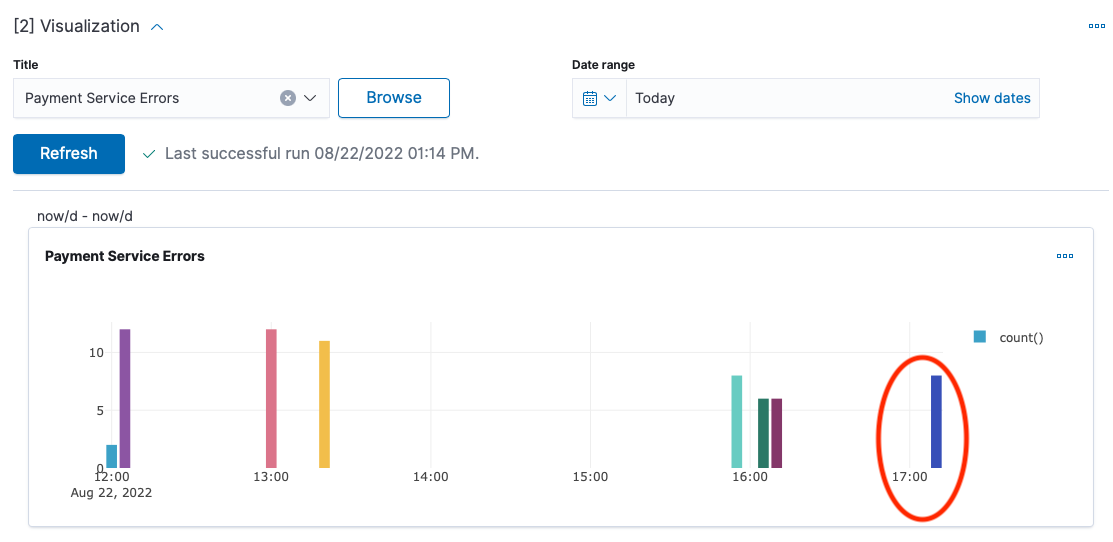The image size is (1113, 542).
Task: Collapse the [2] Visualization section chevron
Action: tap(158, 27)
